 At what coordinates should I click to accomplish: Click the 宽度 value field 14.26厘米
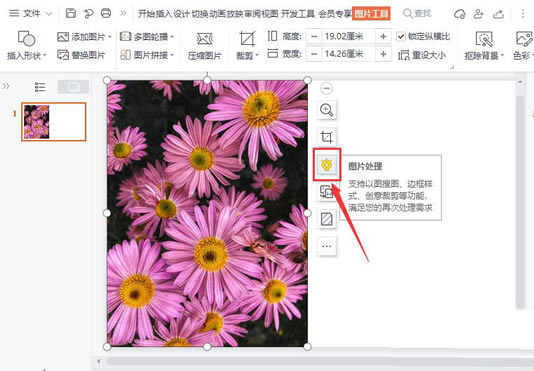coord(348,54)
